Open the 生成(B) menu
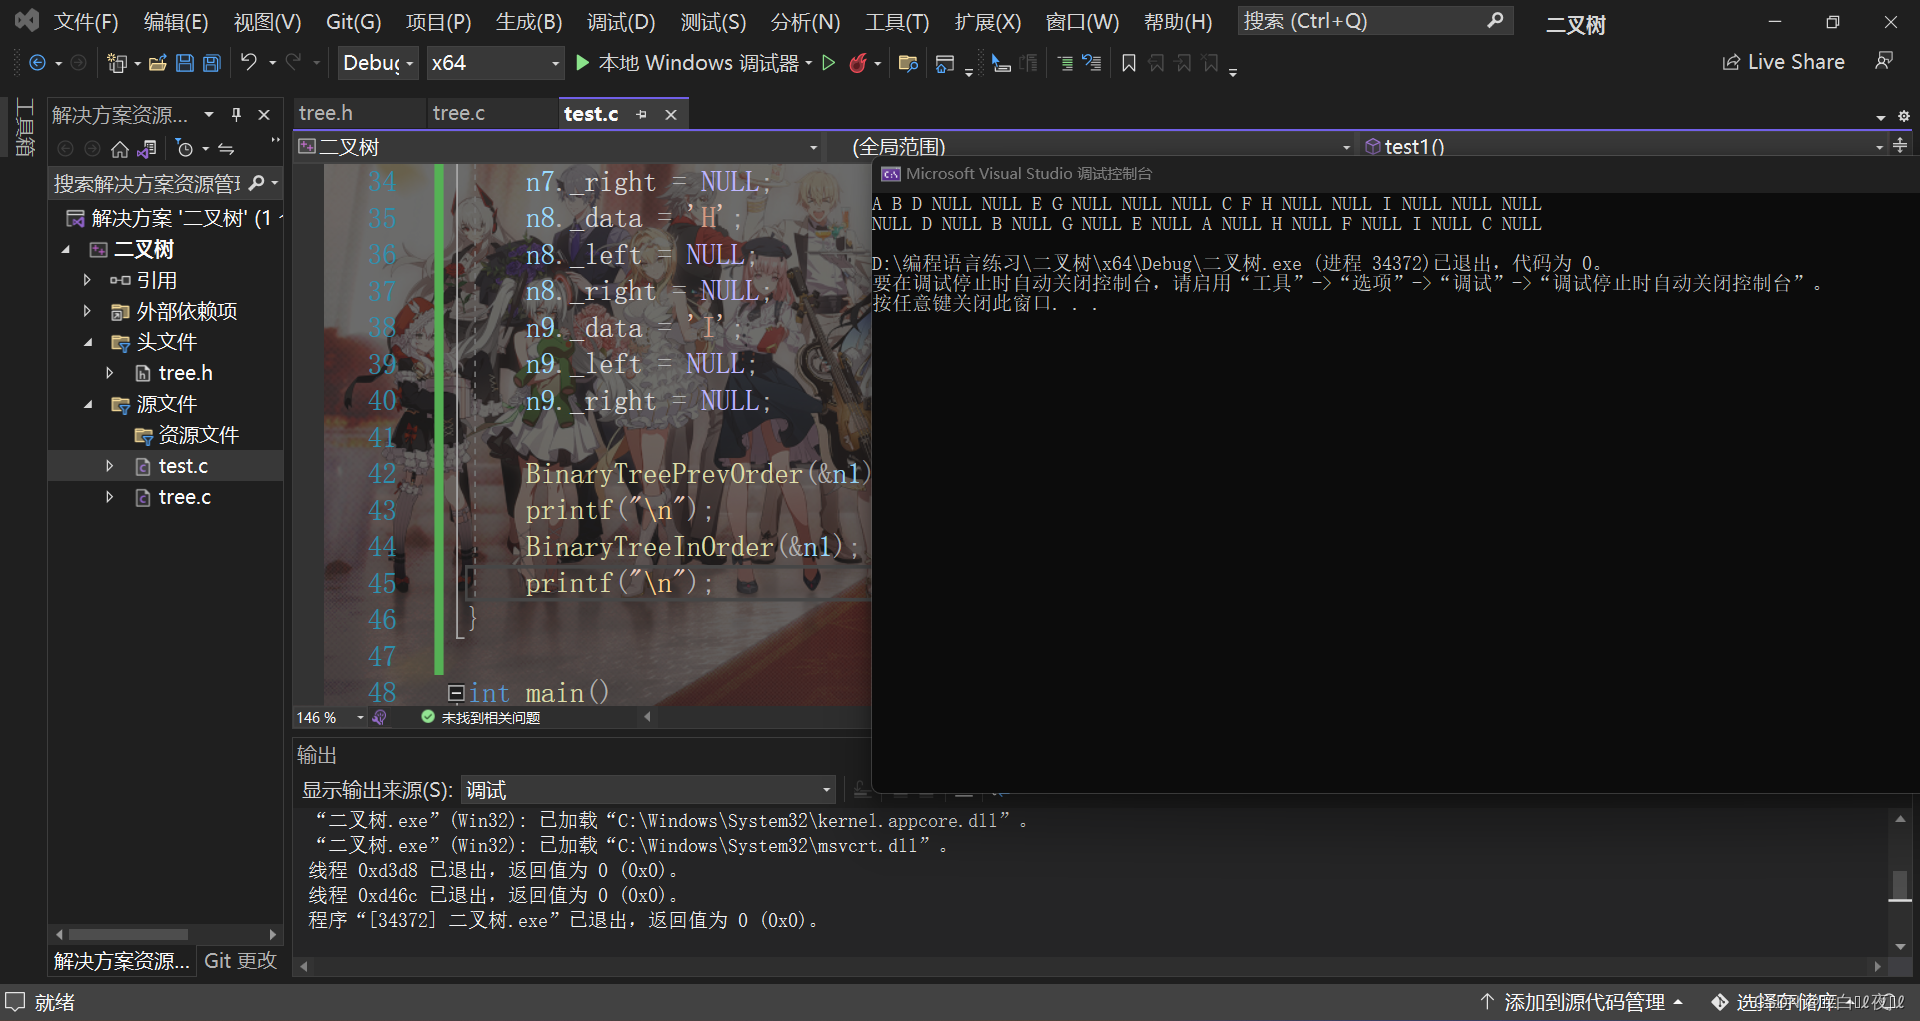 click(529, 21)
